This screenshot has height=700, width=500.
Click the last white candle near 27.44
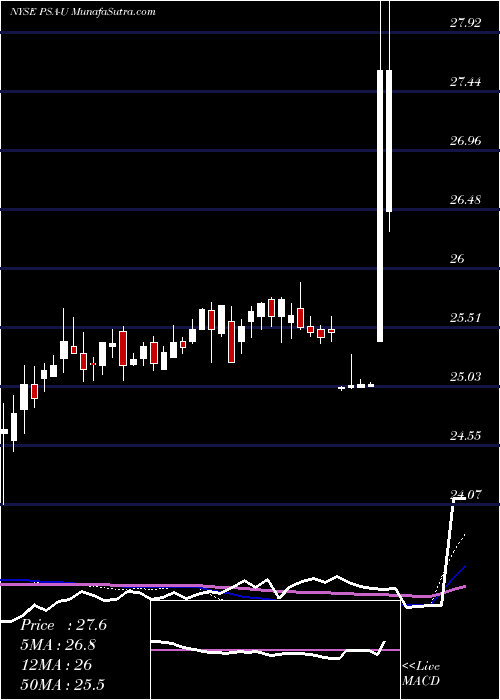[x=389, y=141]
